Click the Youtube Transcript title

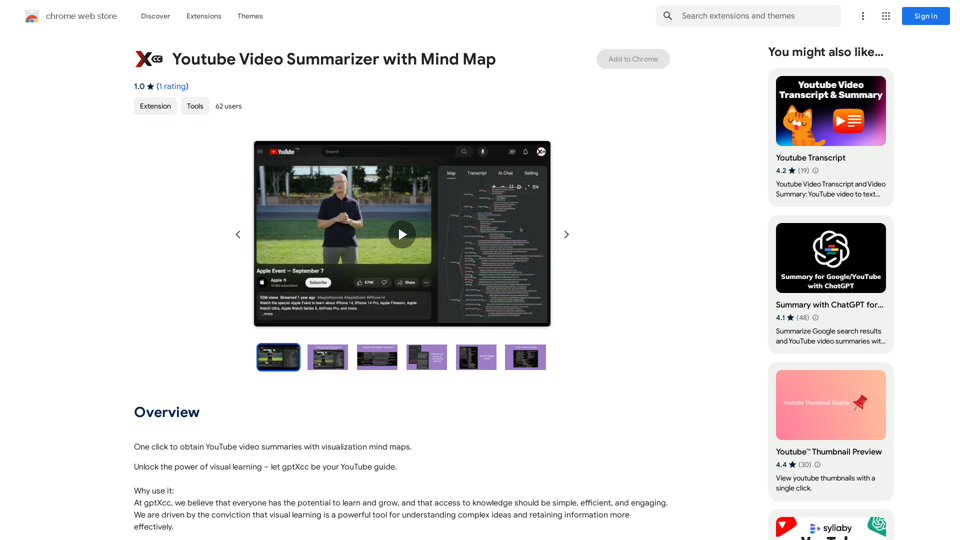click(811, 157)
